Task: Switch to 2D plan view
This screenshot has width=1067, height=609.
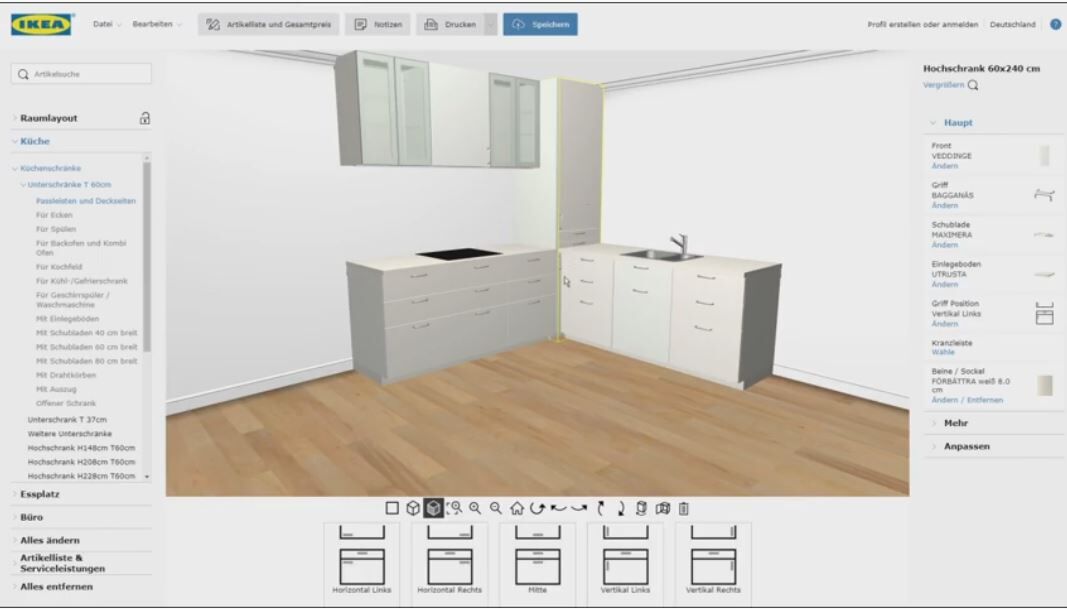Action: pyautogui.click(x=392, y=507)
